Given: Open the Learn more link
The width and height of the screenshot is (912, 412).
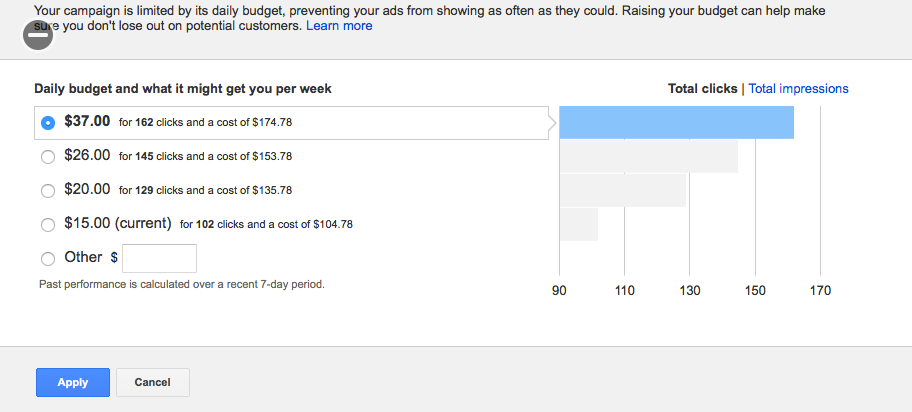Looking at the screenshot, I should coord(339,26).
